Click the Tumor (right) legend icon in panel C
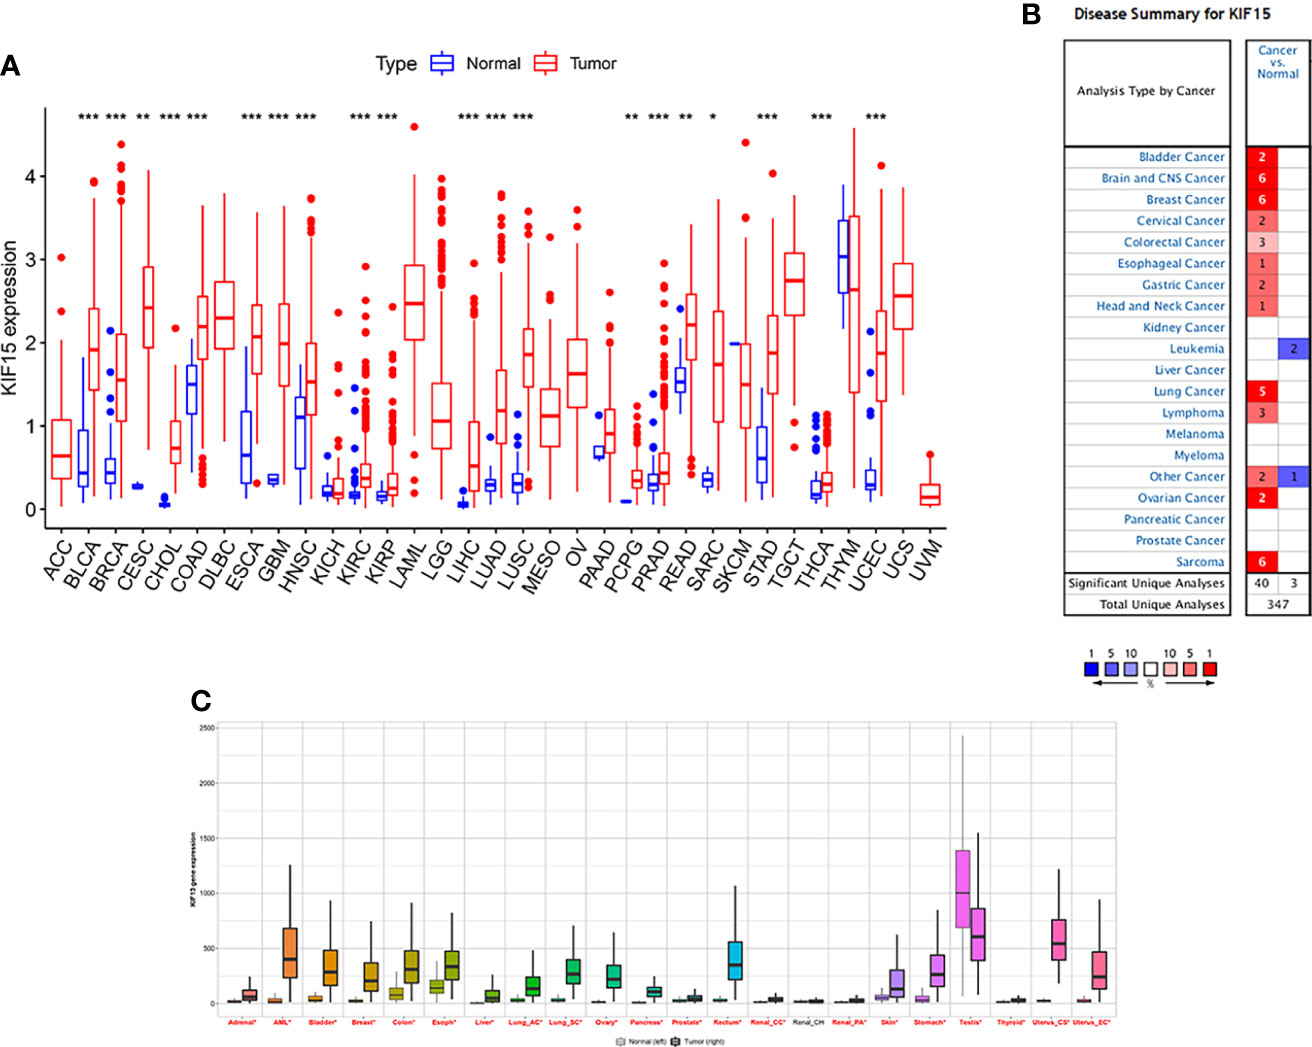This screenshot has width=1312, height=1047. point(676,1041)
